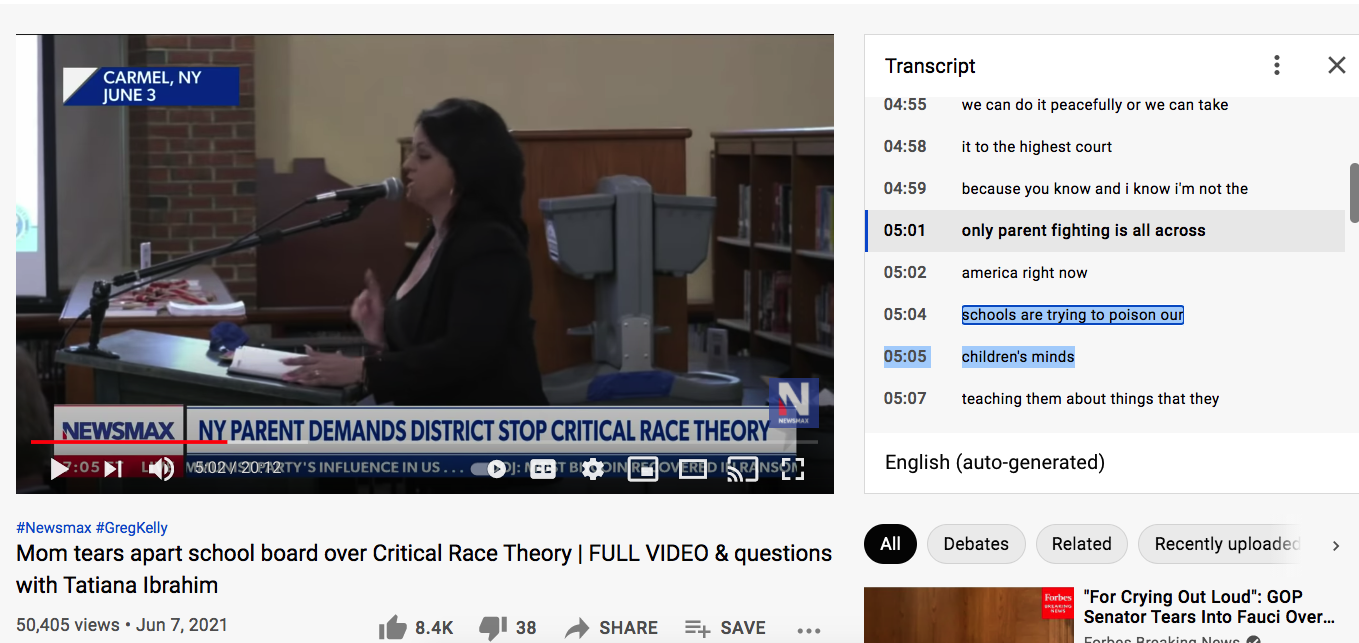Toggle closed captions CC button
This screenshot has width=1359, height=643.
(543, 468)
